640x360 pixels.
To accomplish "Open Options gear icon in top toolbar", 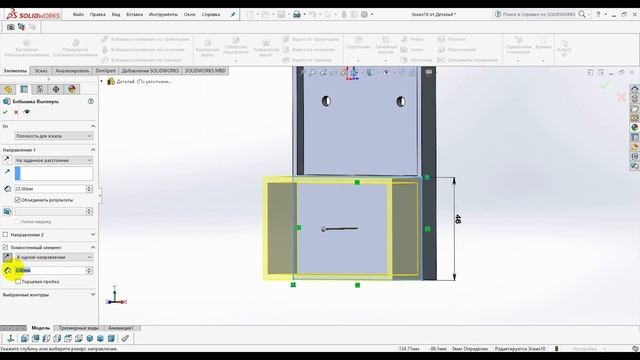I will pyautogui.click(x=364, y=14).
